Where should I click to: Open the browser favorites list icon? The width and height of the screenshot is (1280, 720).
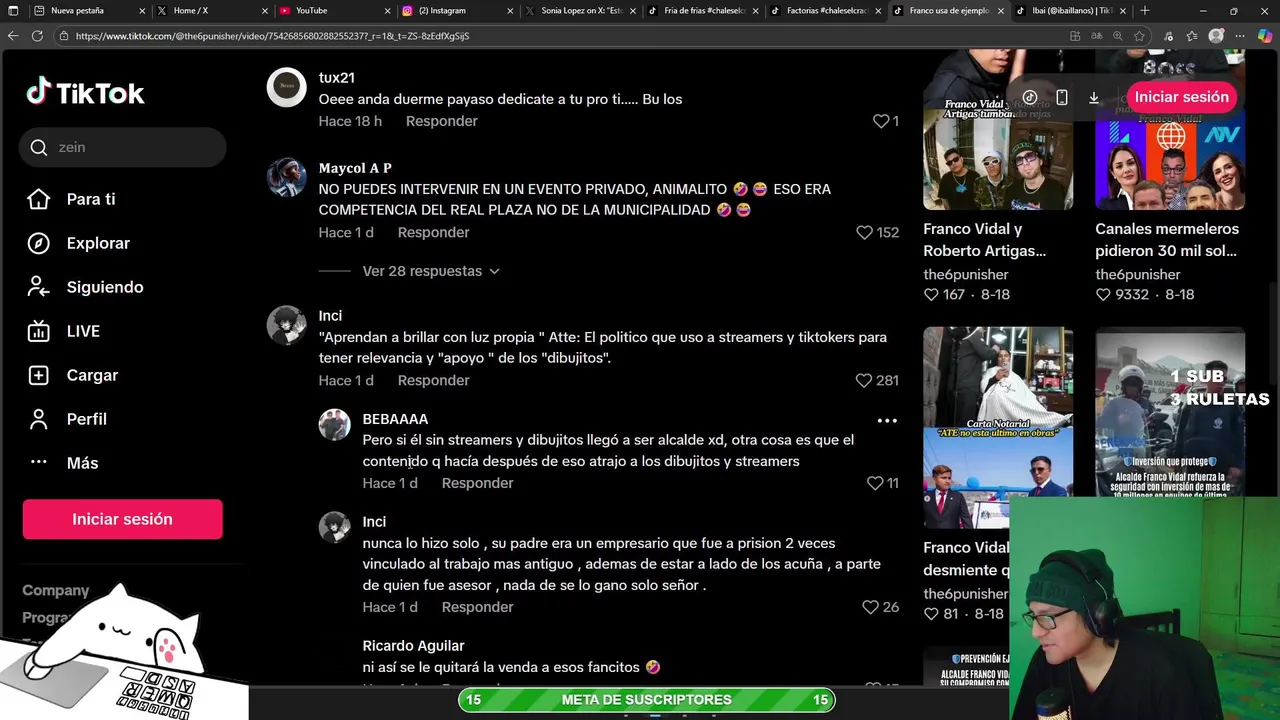point(1192,35)
